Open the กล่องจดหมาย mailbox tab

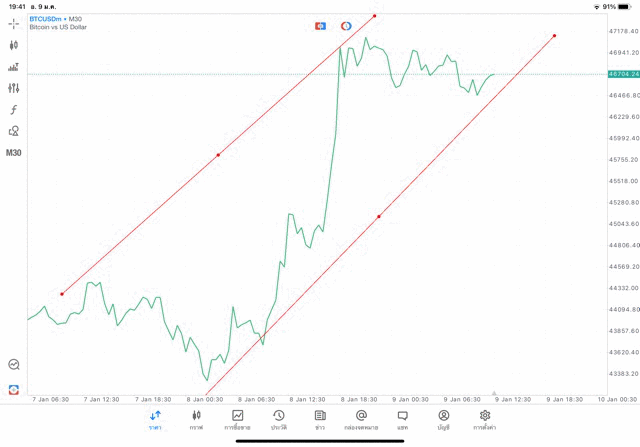[361, 419]
